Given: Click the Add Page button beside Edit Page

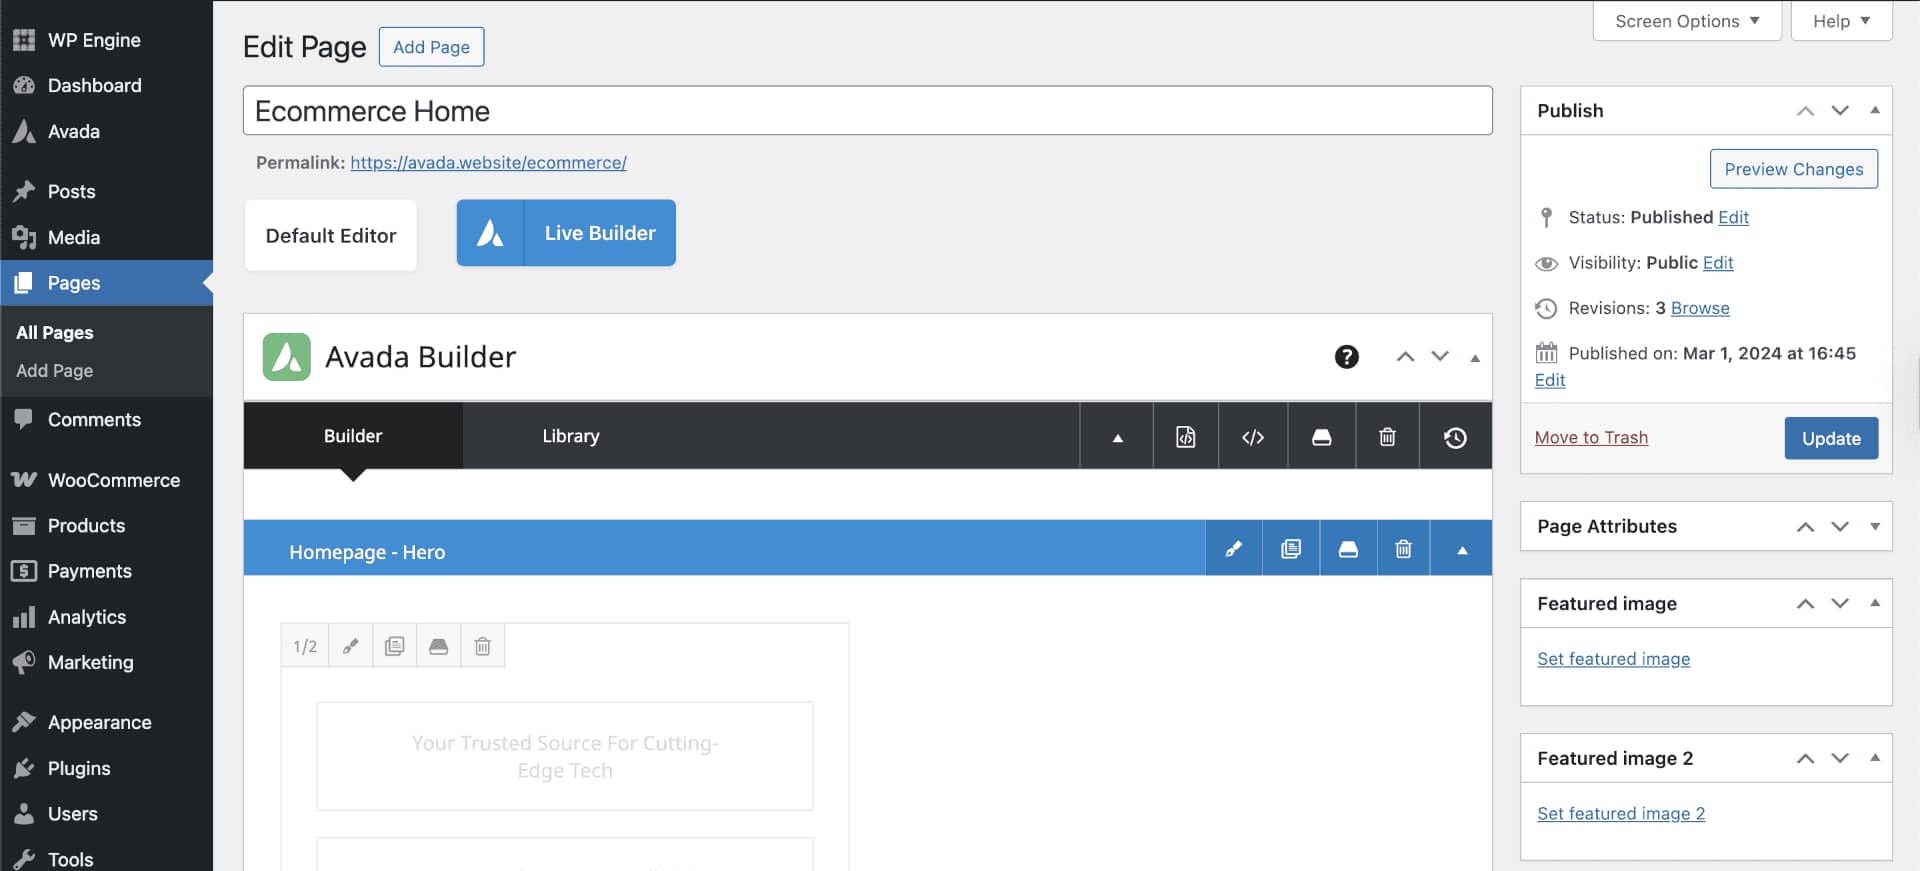Looking at the screenshot, I should click(x=431, y=47).
